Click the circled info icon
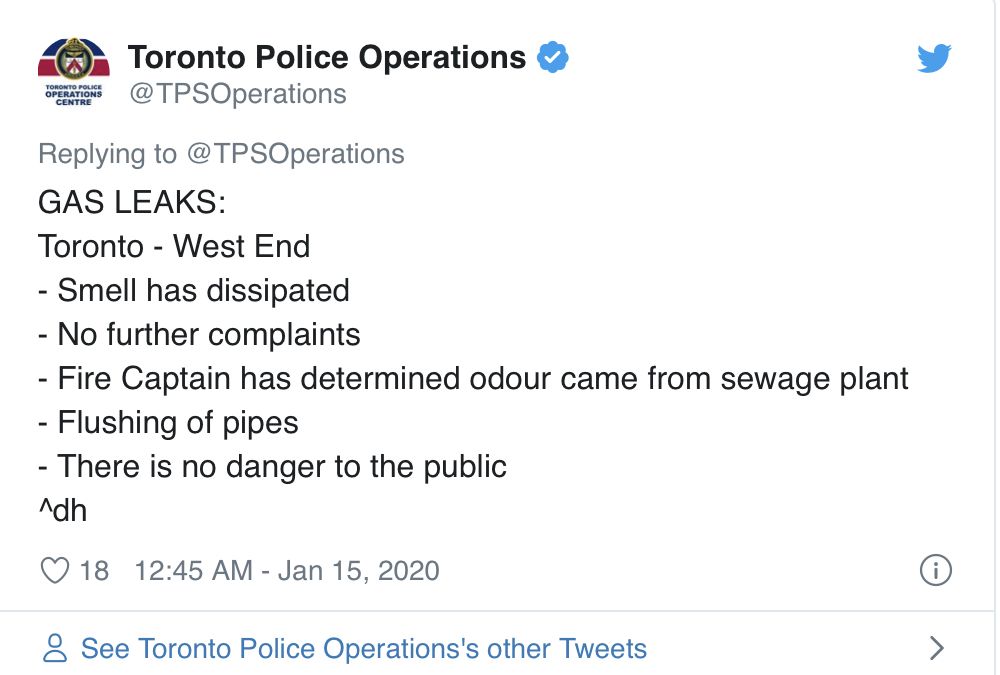This screenshot has width=1000, height=675. tap(936, 570)
